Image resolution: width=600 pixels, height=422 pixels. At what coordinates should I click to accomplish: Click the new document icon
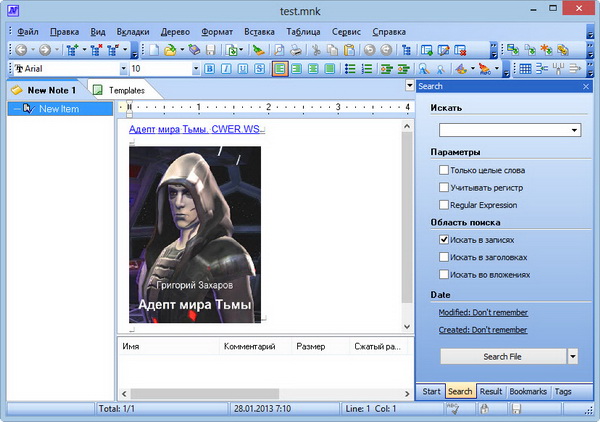click(153, 48)
